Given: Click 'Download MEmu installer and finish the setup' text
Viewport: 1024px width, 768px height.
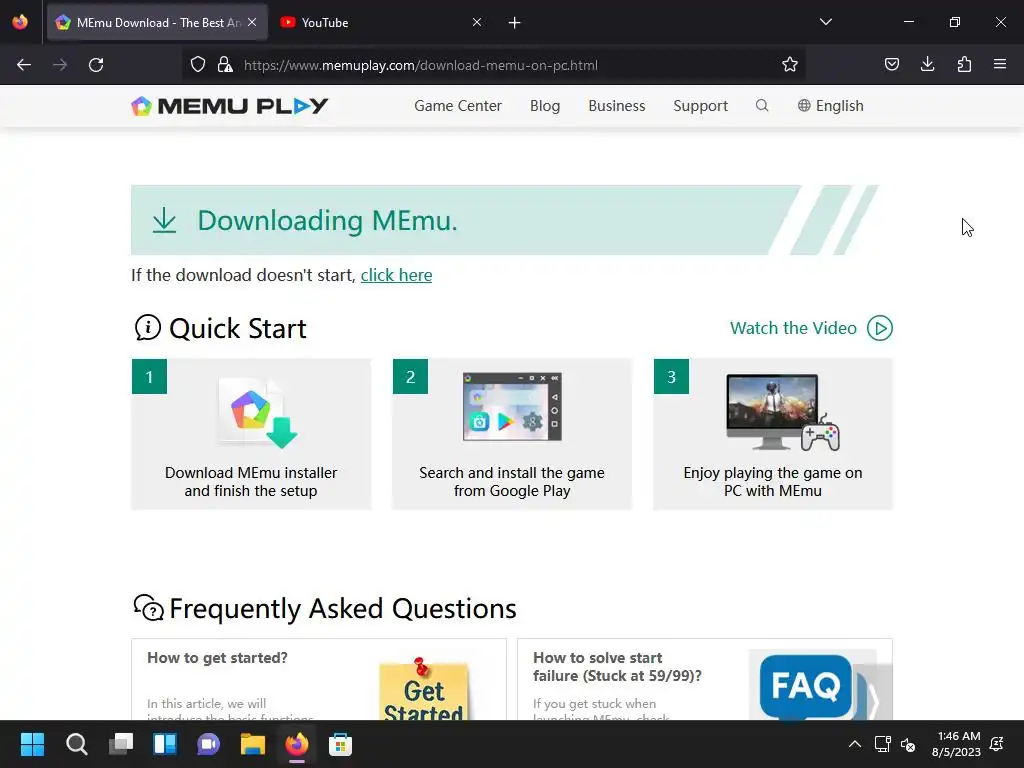Looking at the screenshot, I should pos(251,481).
